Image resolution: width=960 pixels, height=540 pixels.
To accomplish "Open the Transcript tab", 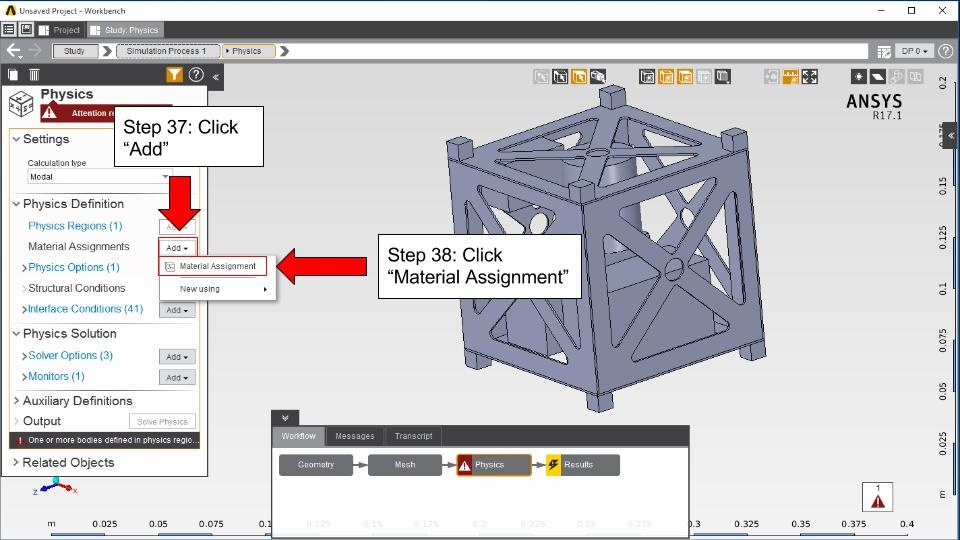I will point(413,436).
